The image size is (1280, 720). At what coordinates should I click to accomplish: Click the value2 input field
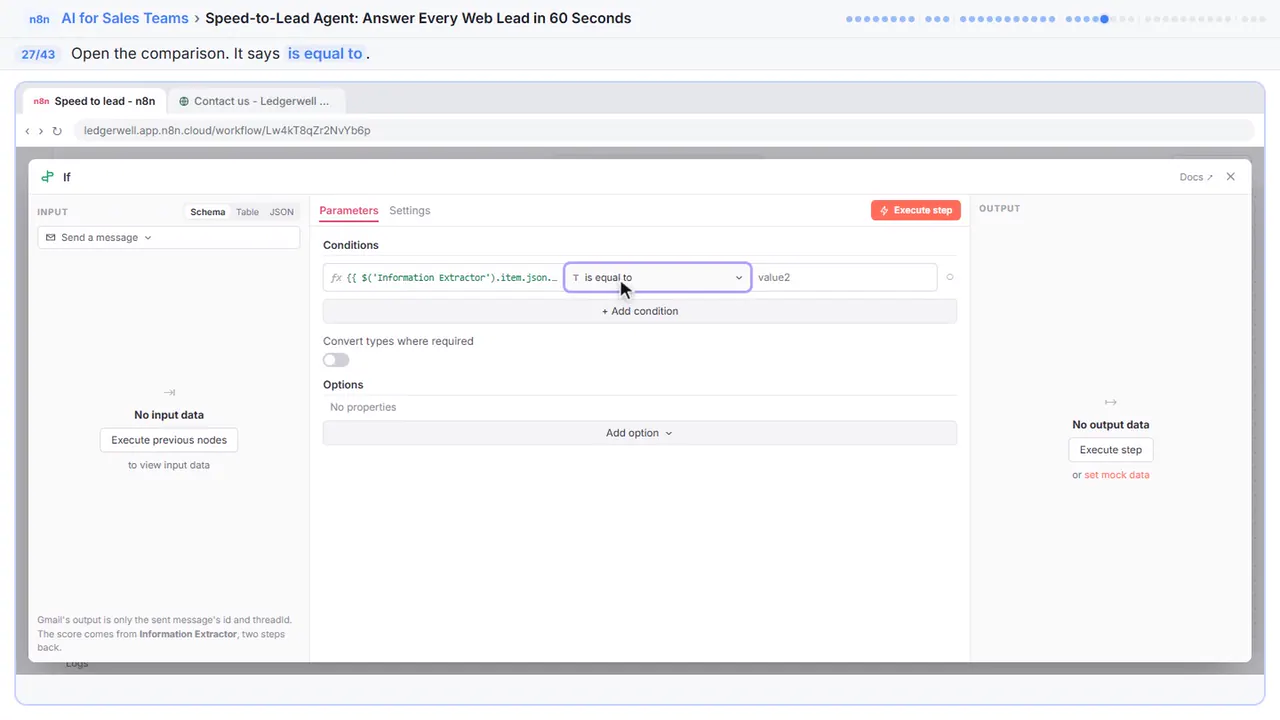[845, 277]
